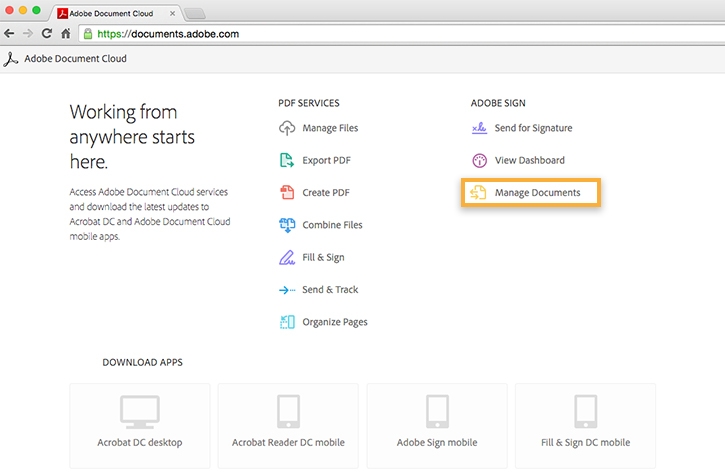This screenshot has height=474, width=725.
Task: Click the Combine Files icon
Action: pos(287,225)
